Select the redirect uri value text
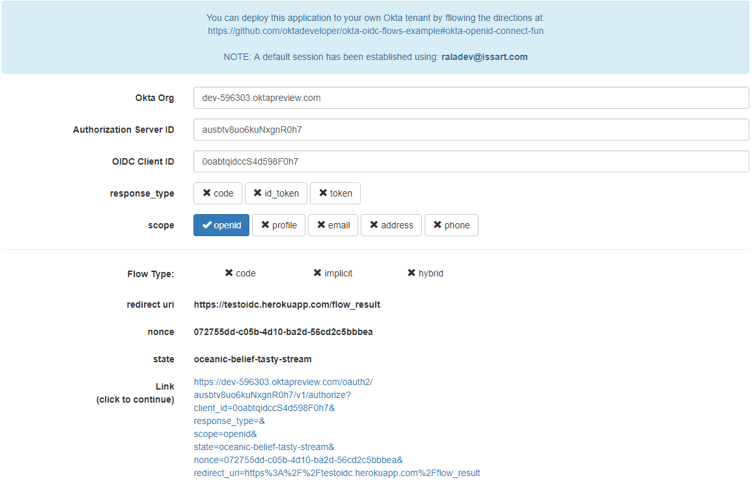This screenshot has height=486, width=754. [287, 305]
